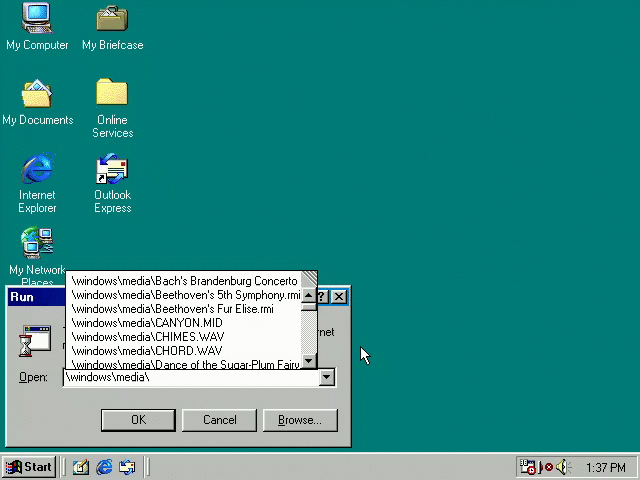The height and width of the screenshot is (480, 640).
Task: Choose Dance of the Sugar-Plum Fairy suggestion
Action: [184, 363]
